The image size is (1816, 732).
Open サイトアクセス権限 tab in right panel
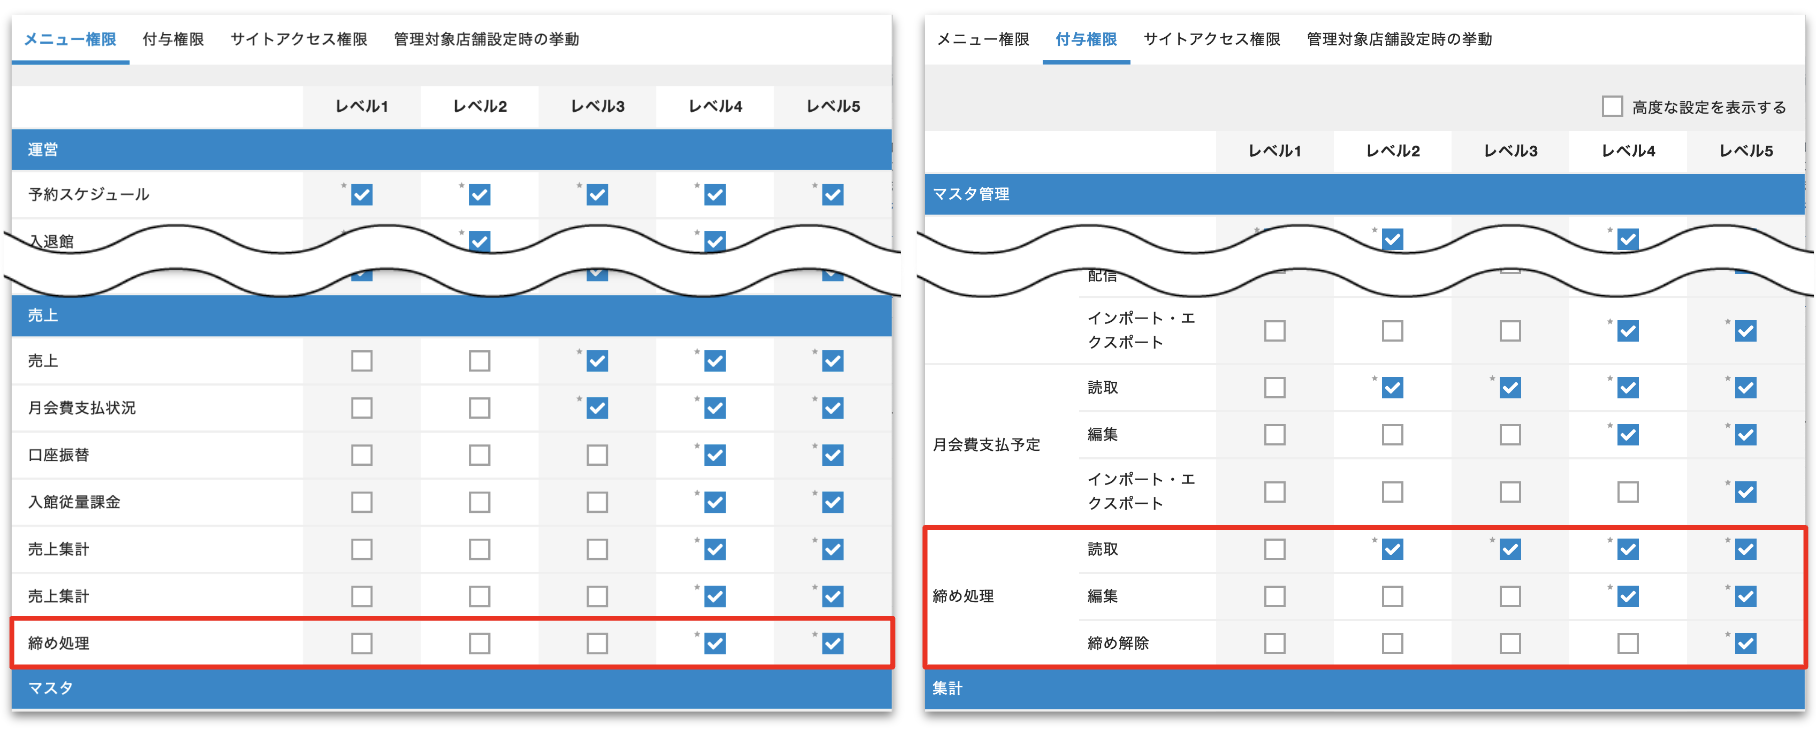pos(1211,39)
